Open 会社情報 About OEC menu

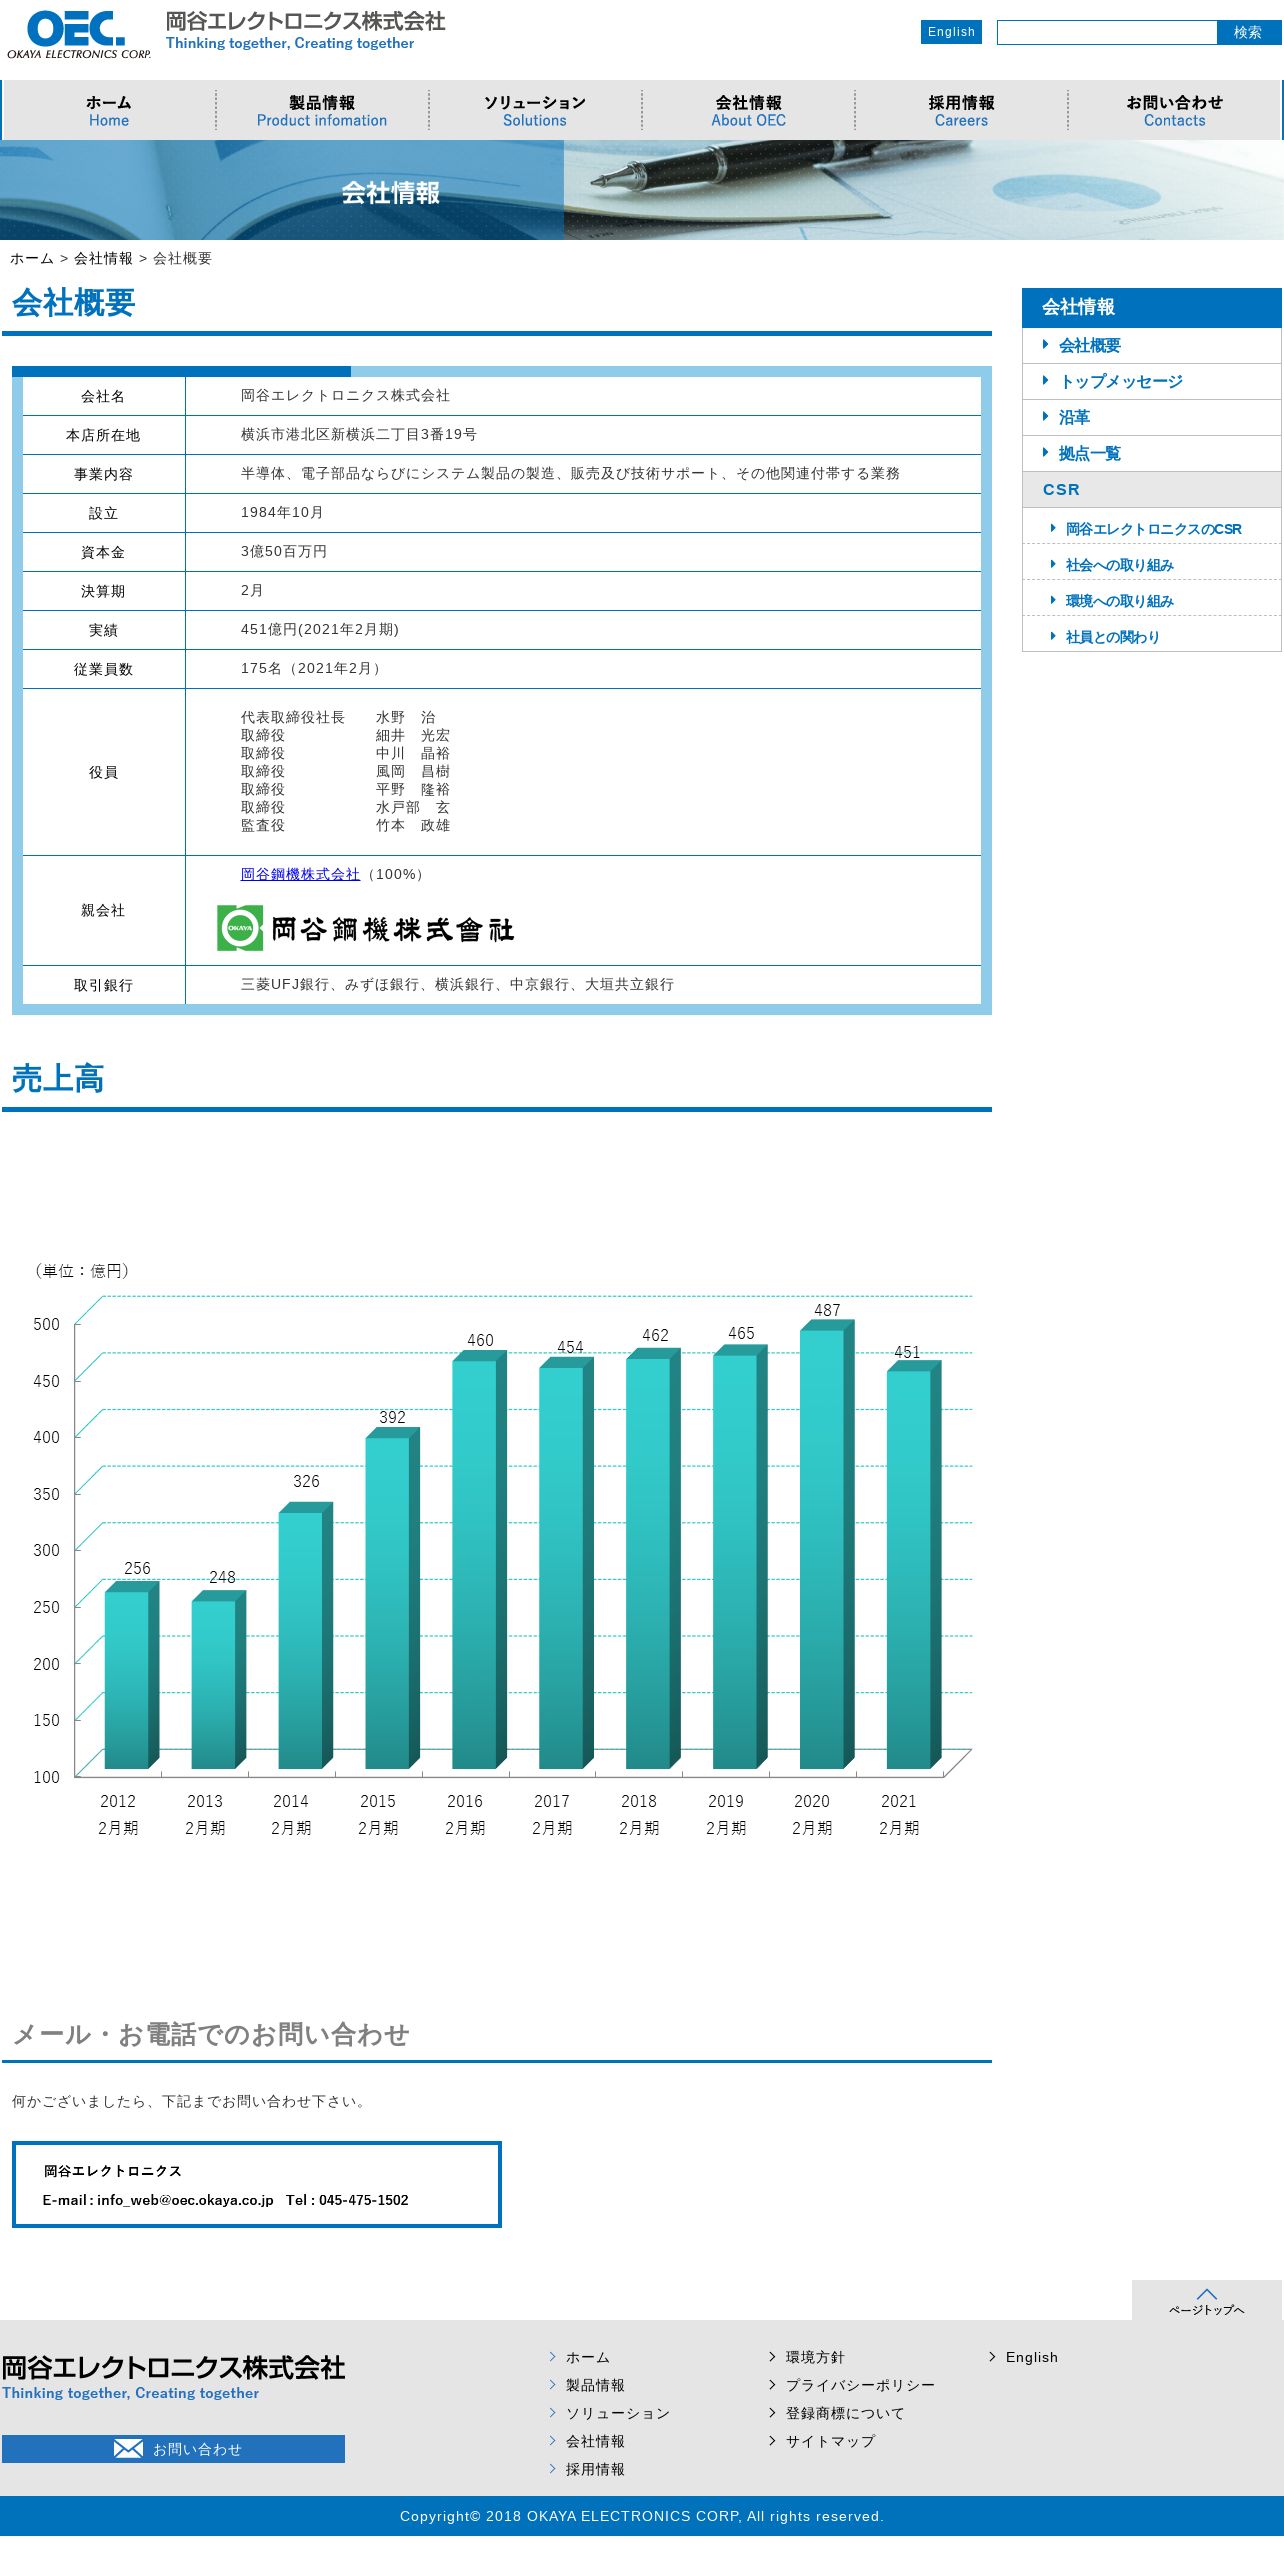pyautogui.click(x=748, y=111)
